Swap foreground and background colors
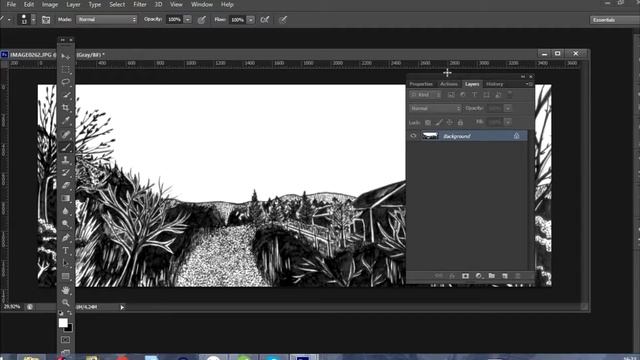 click(70, 313)
